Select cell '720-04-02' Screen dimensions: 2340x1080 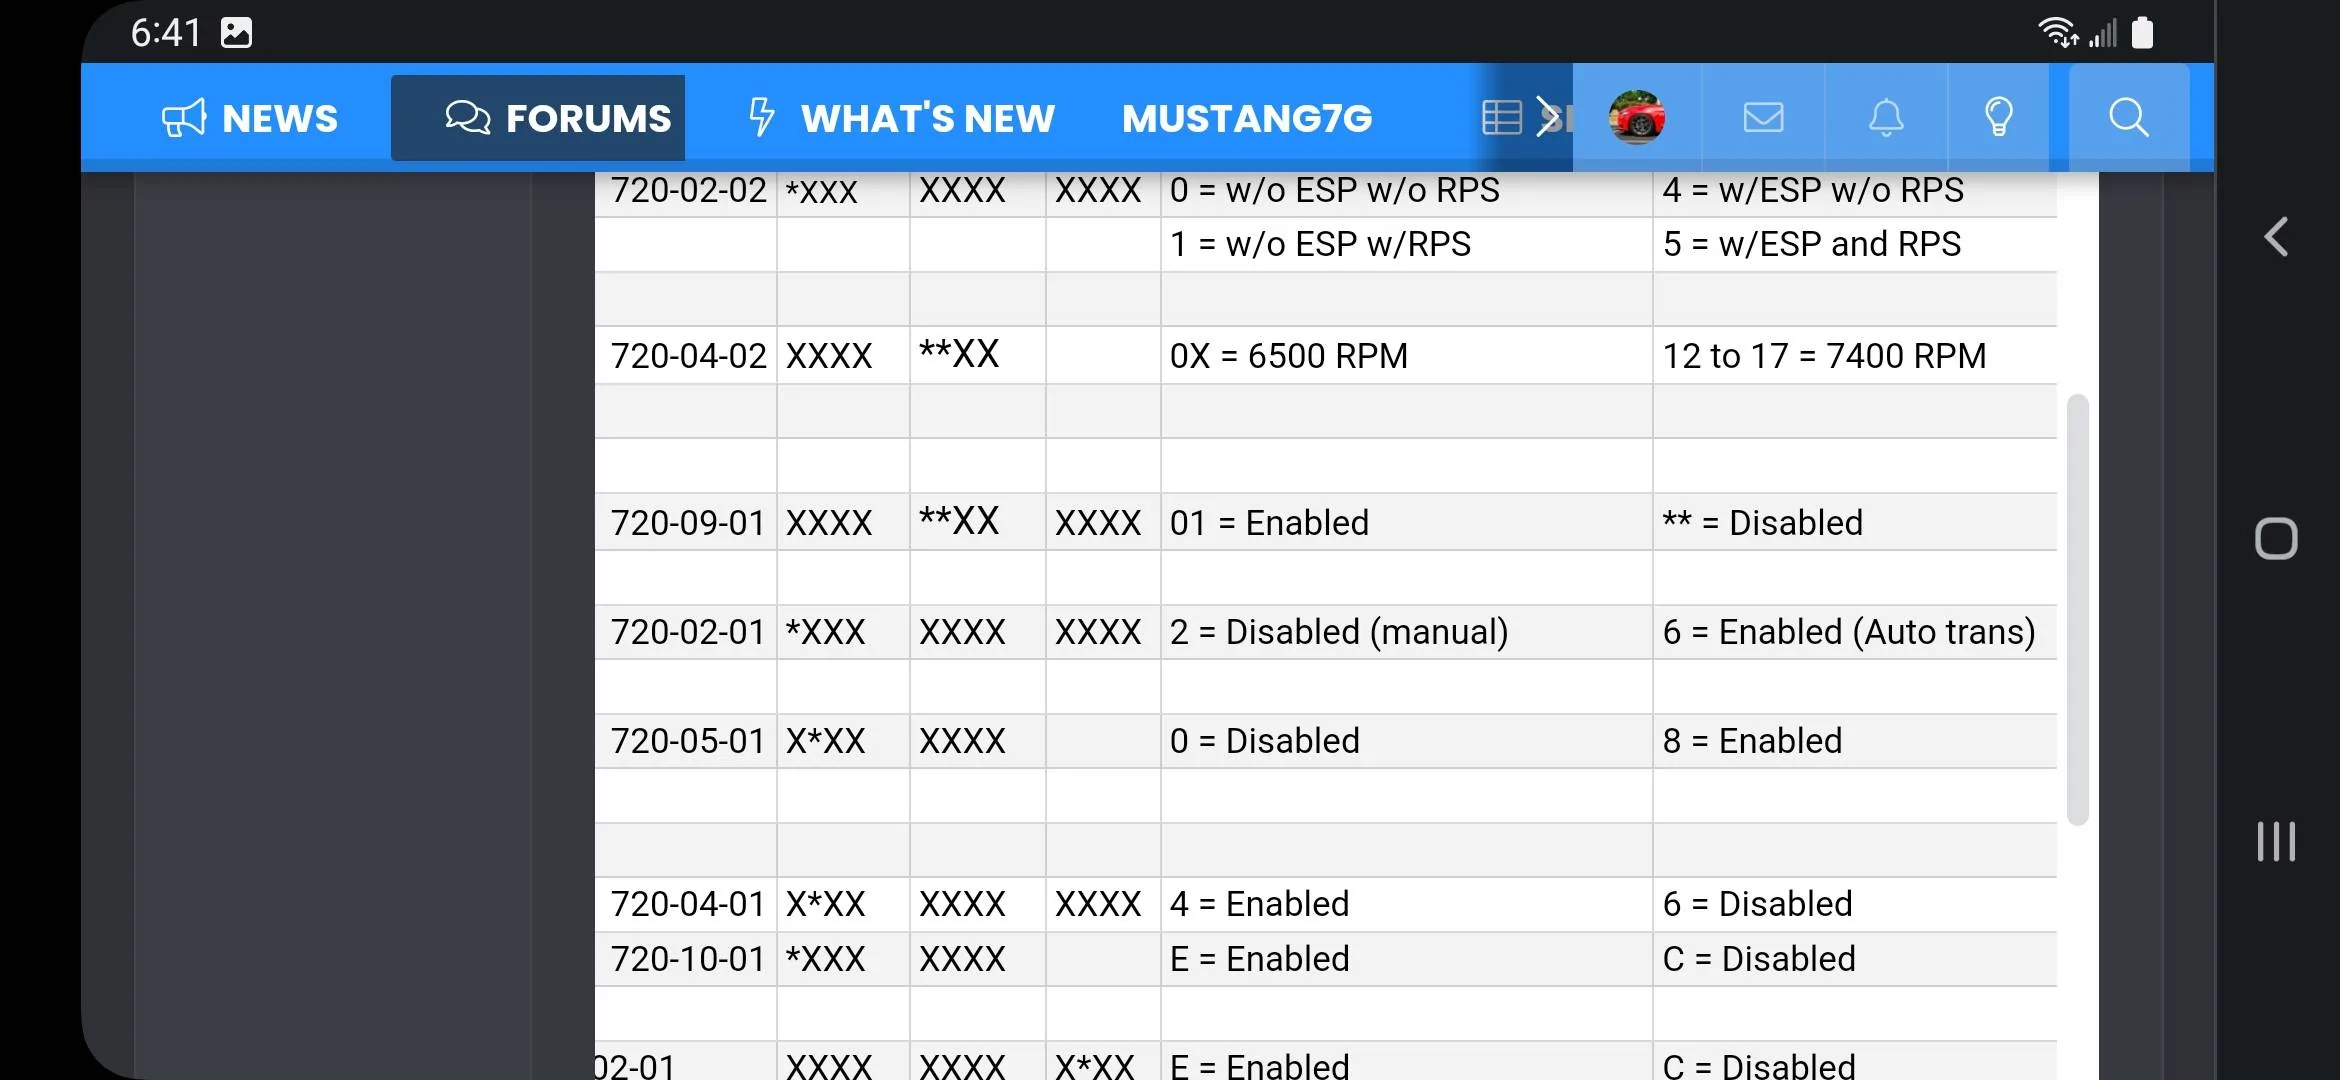[688, 356]
